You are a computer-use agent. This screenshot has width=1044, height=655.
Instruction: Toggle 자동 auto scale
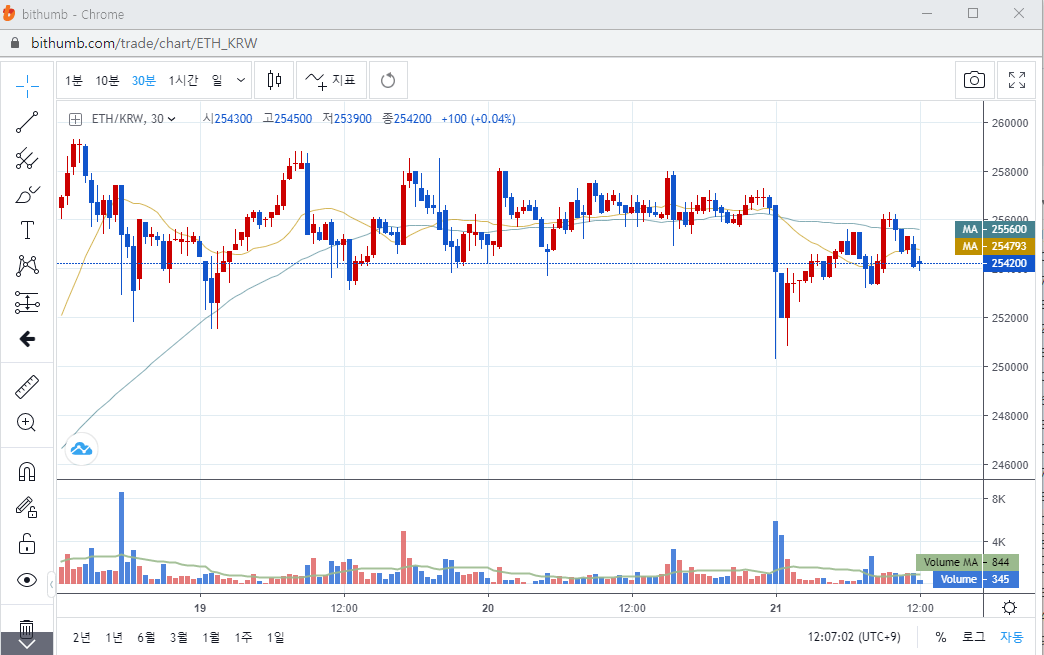coord(1012,637)
